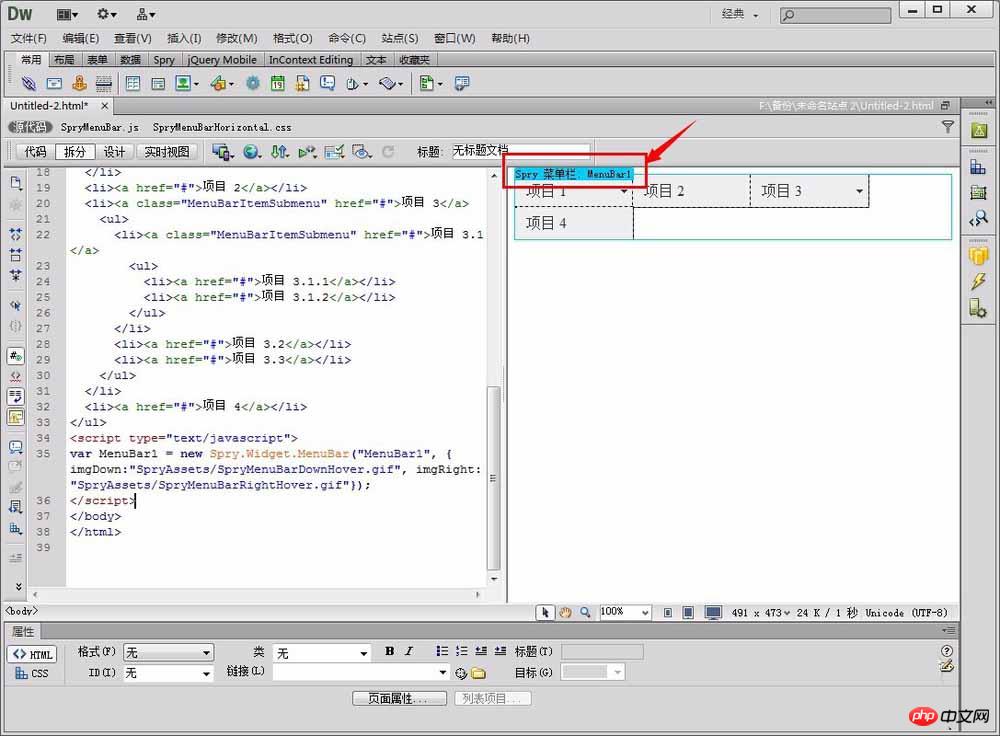This screenshot has width=1000, height=736.
Task: Click the search field in application bar
Action: pyautogui.click(x=835, y=15)
